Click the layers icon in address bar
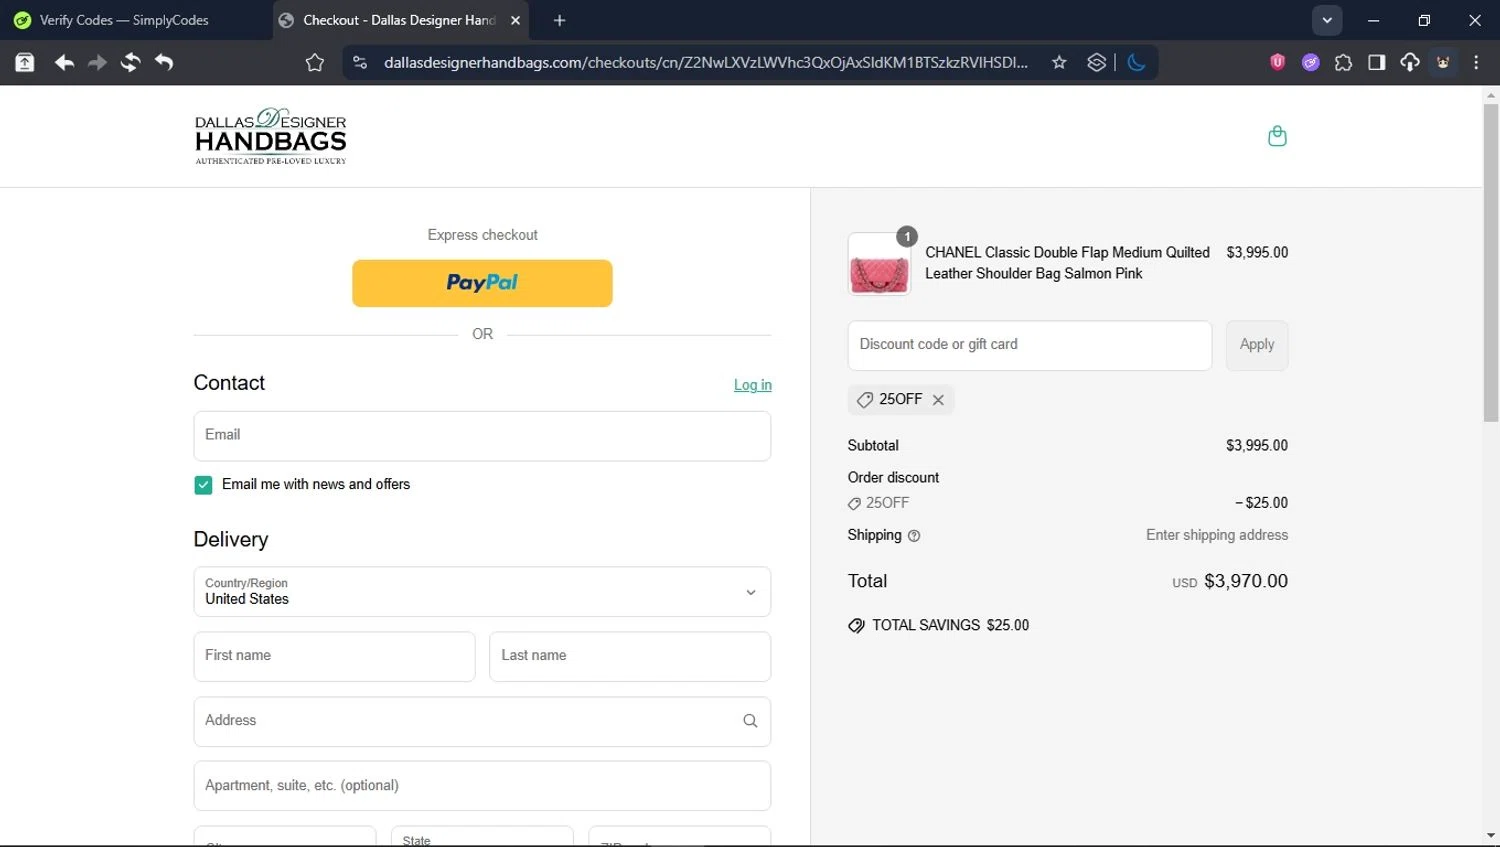Viewport: 1500px width, 847px height. (1097, 63)
